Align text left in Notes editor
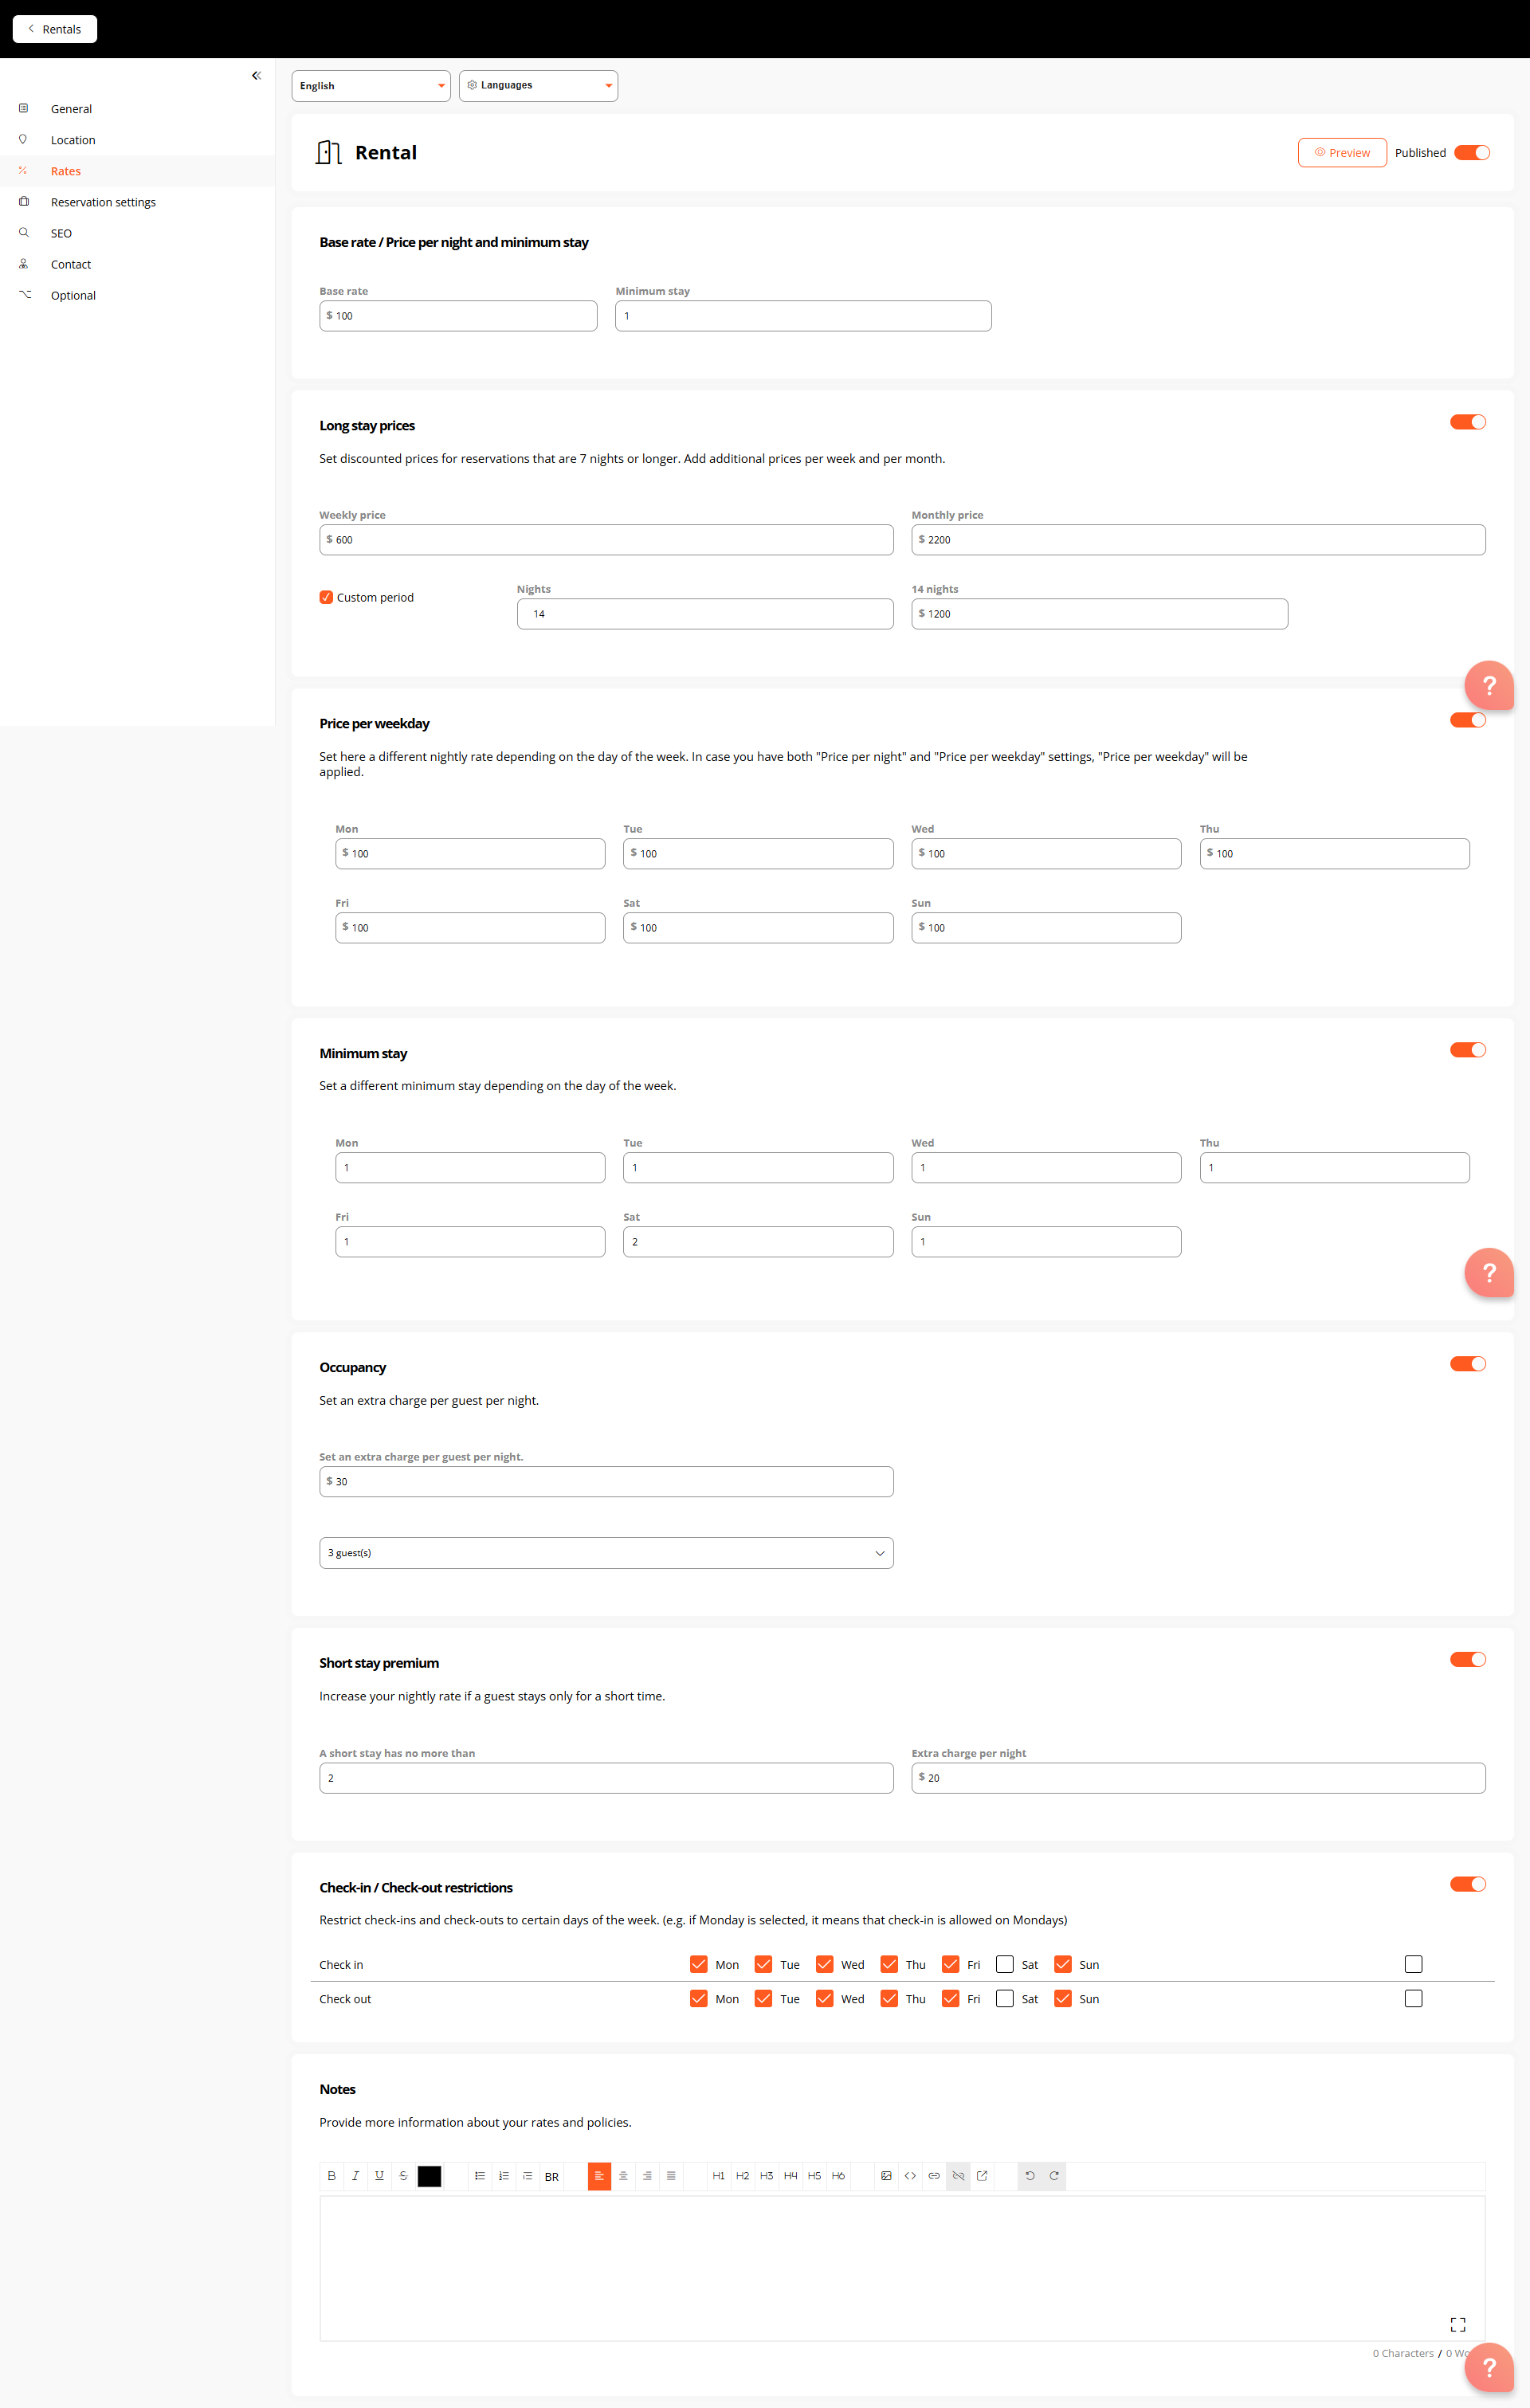The image size is (1530, 2408). 599,2176
